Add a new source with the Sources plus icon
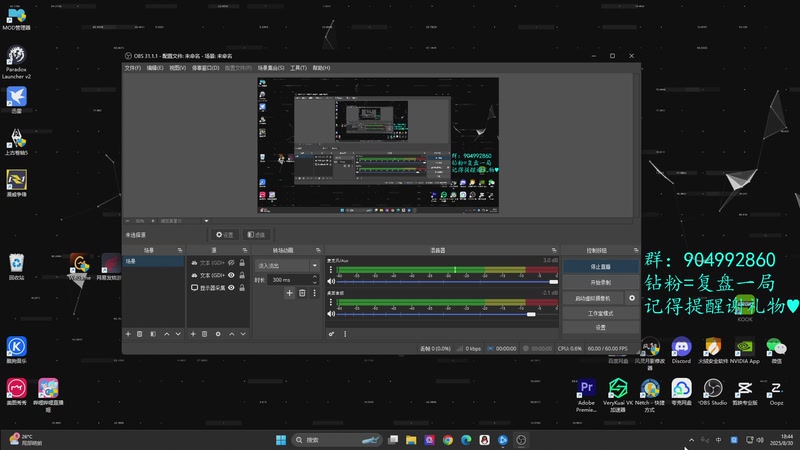Viewport: 800px width, 450px height. pyautogui.click(x=193, y=334)
